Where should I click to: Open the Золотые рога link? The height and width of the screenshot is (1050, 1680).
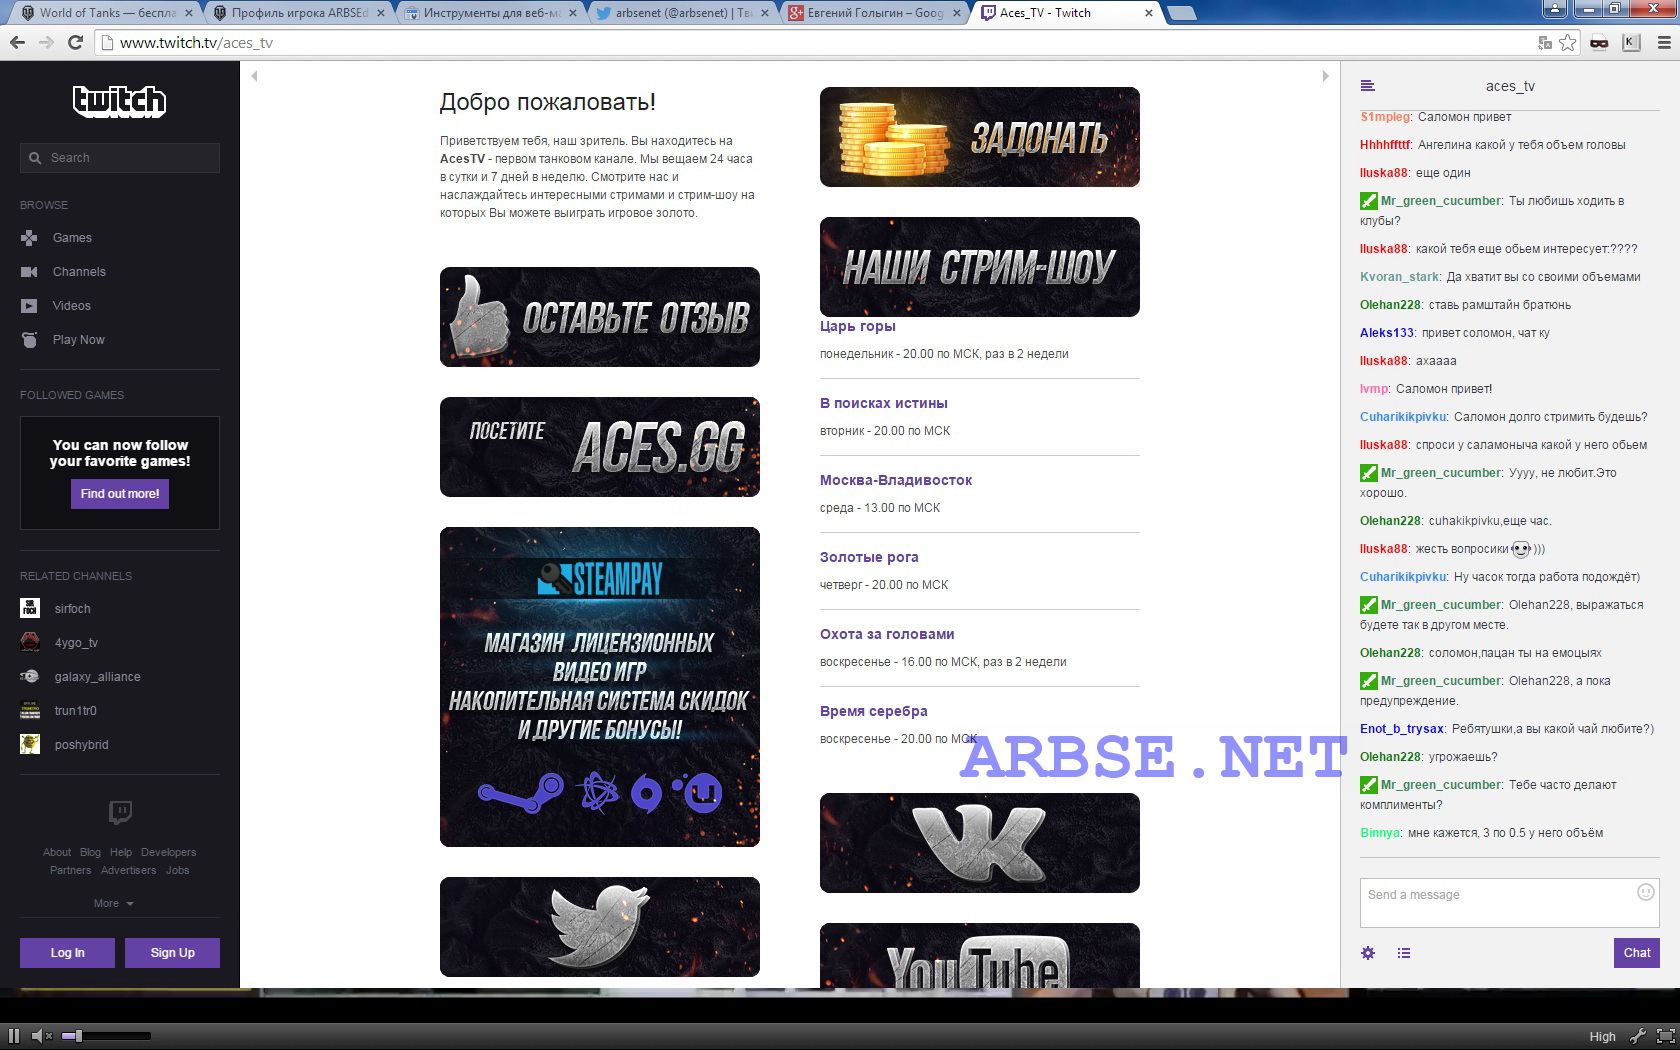point(869,557)
